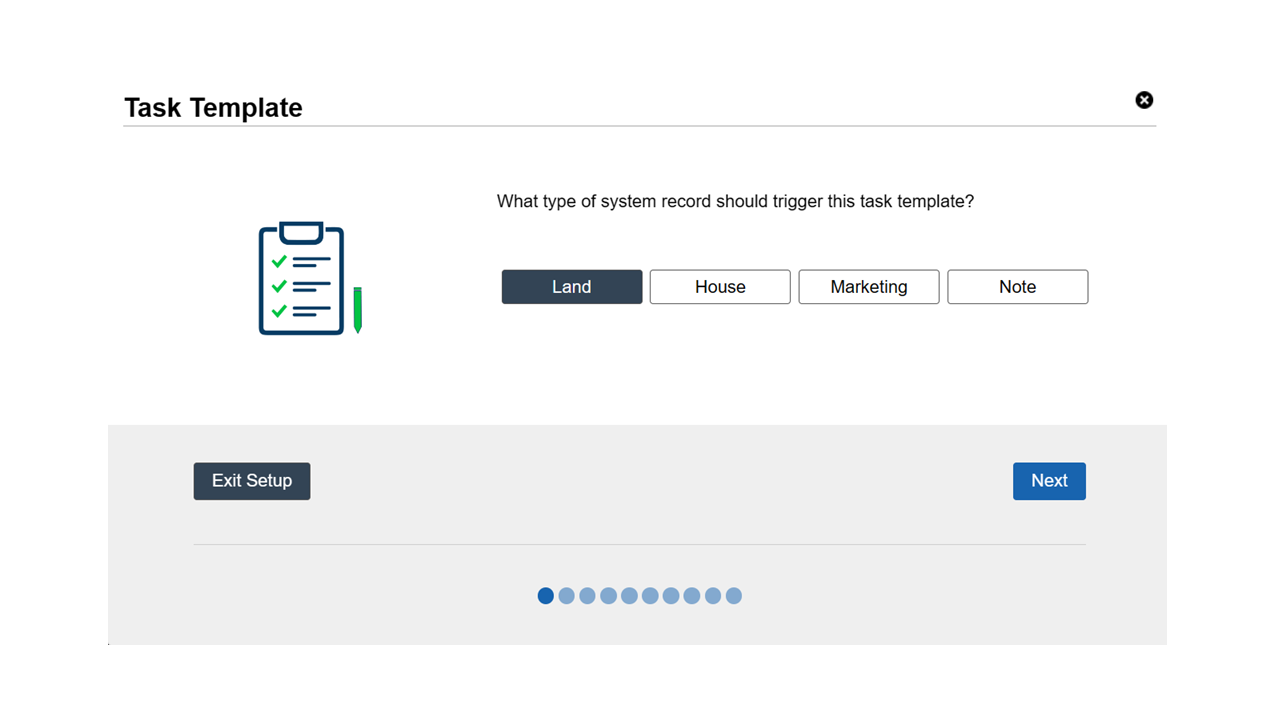Screen dimensions: 1280x720
Task: Choose House as the system record trigger
Action: (x=720, y=287)
